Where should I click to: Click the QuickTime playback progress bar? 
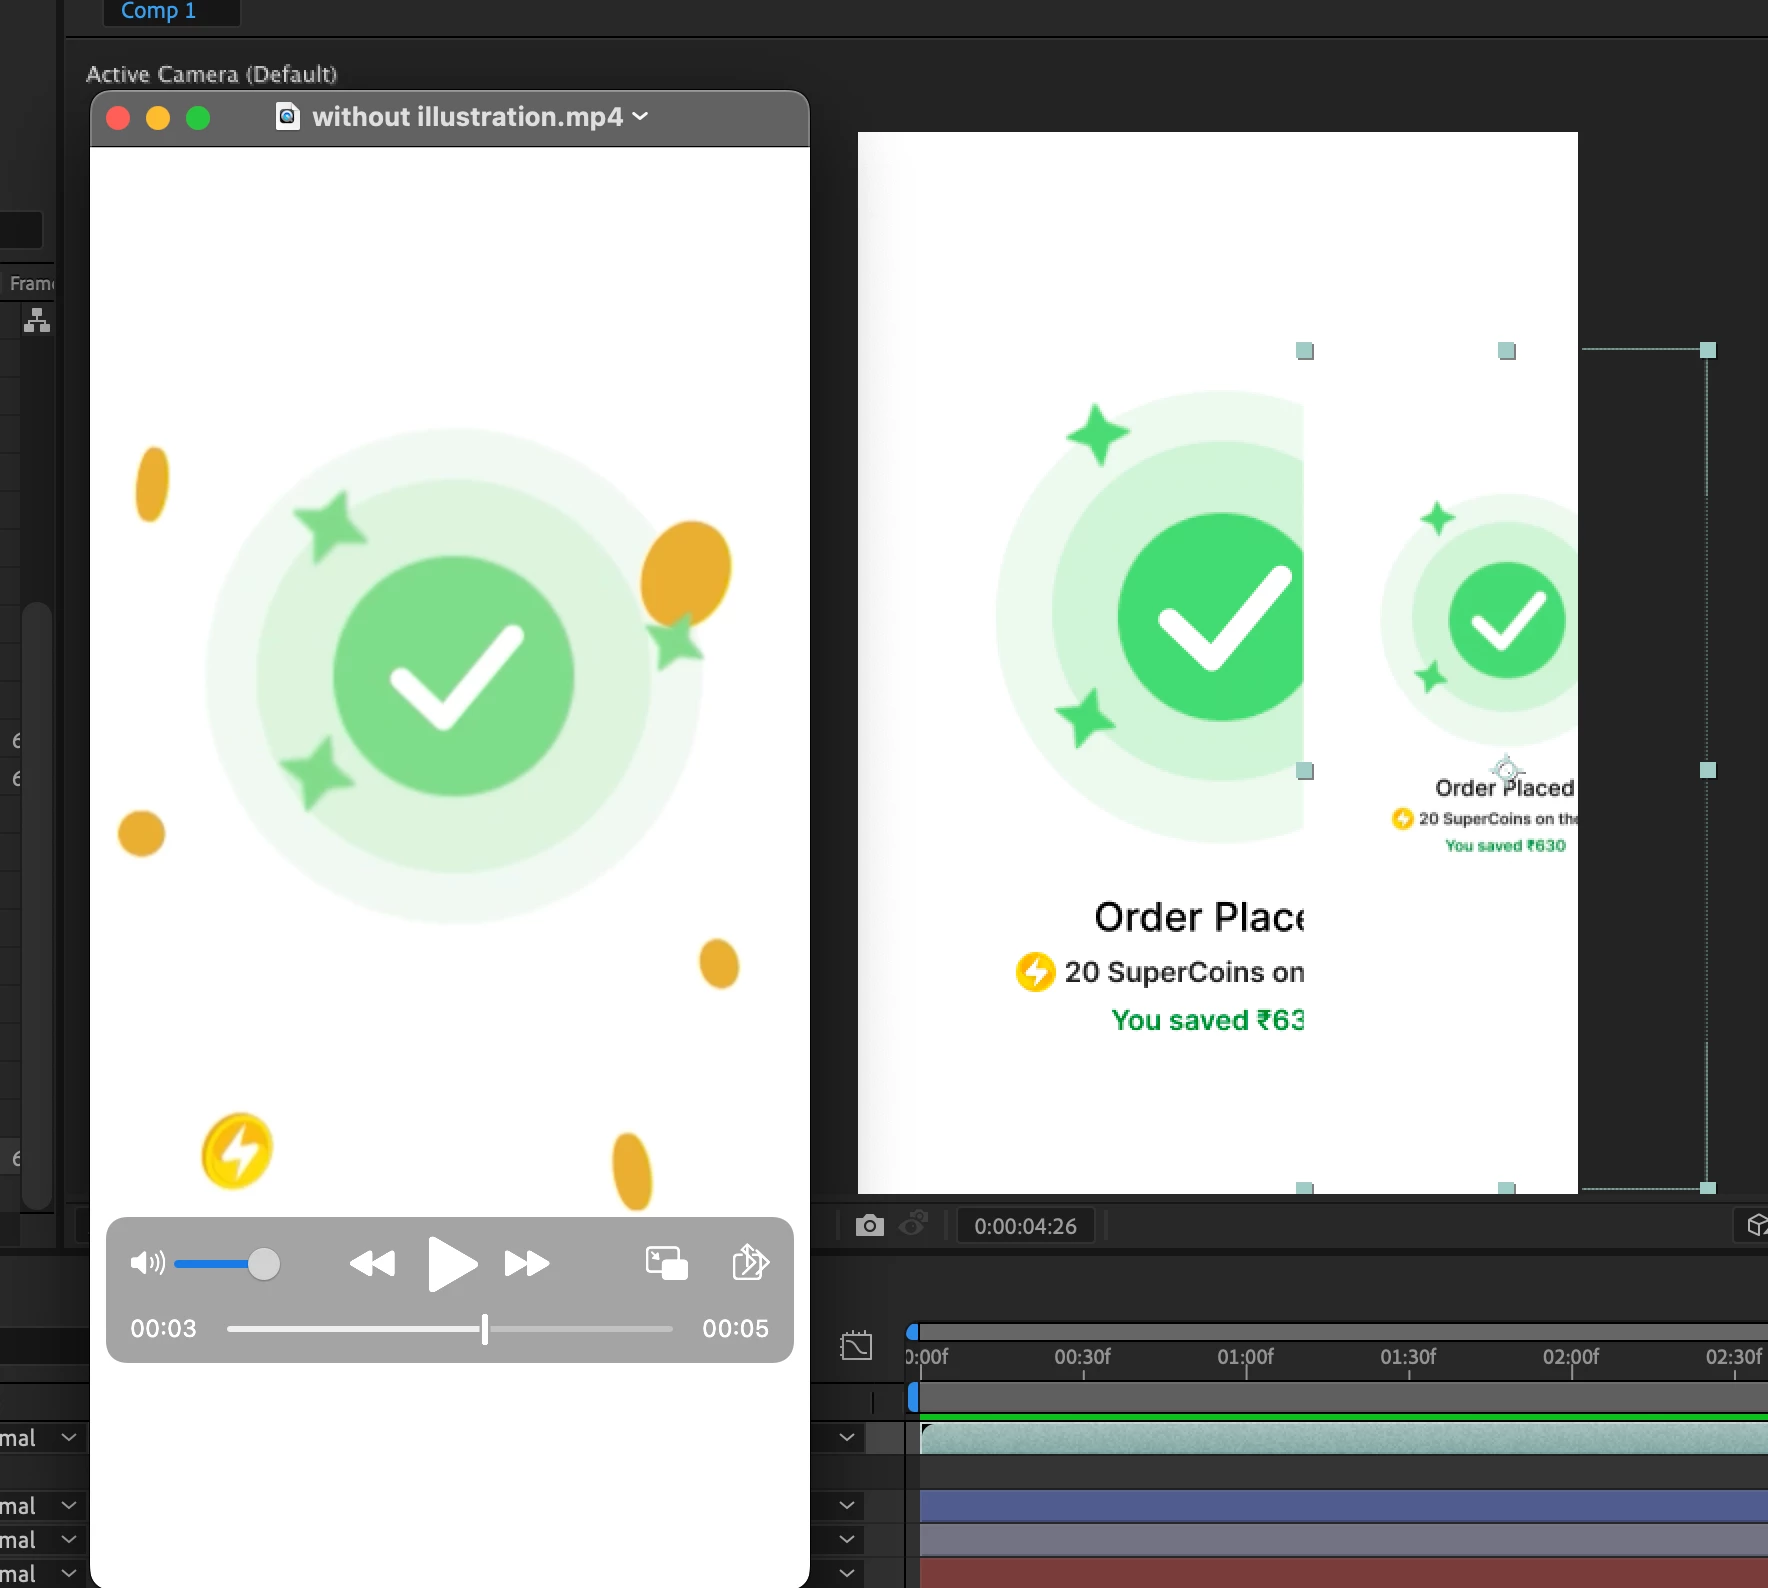450,1329
